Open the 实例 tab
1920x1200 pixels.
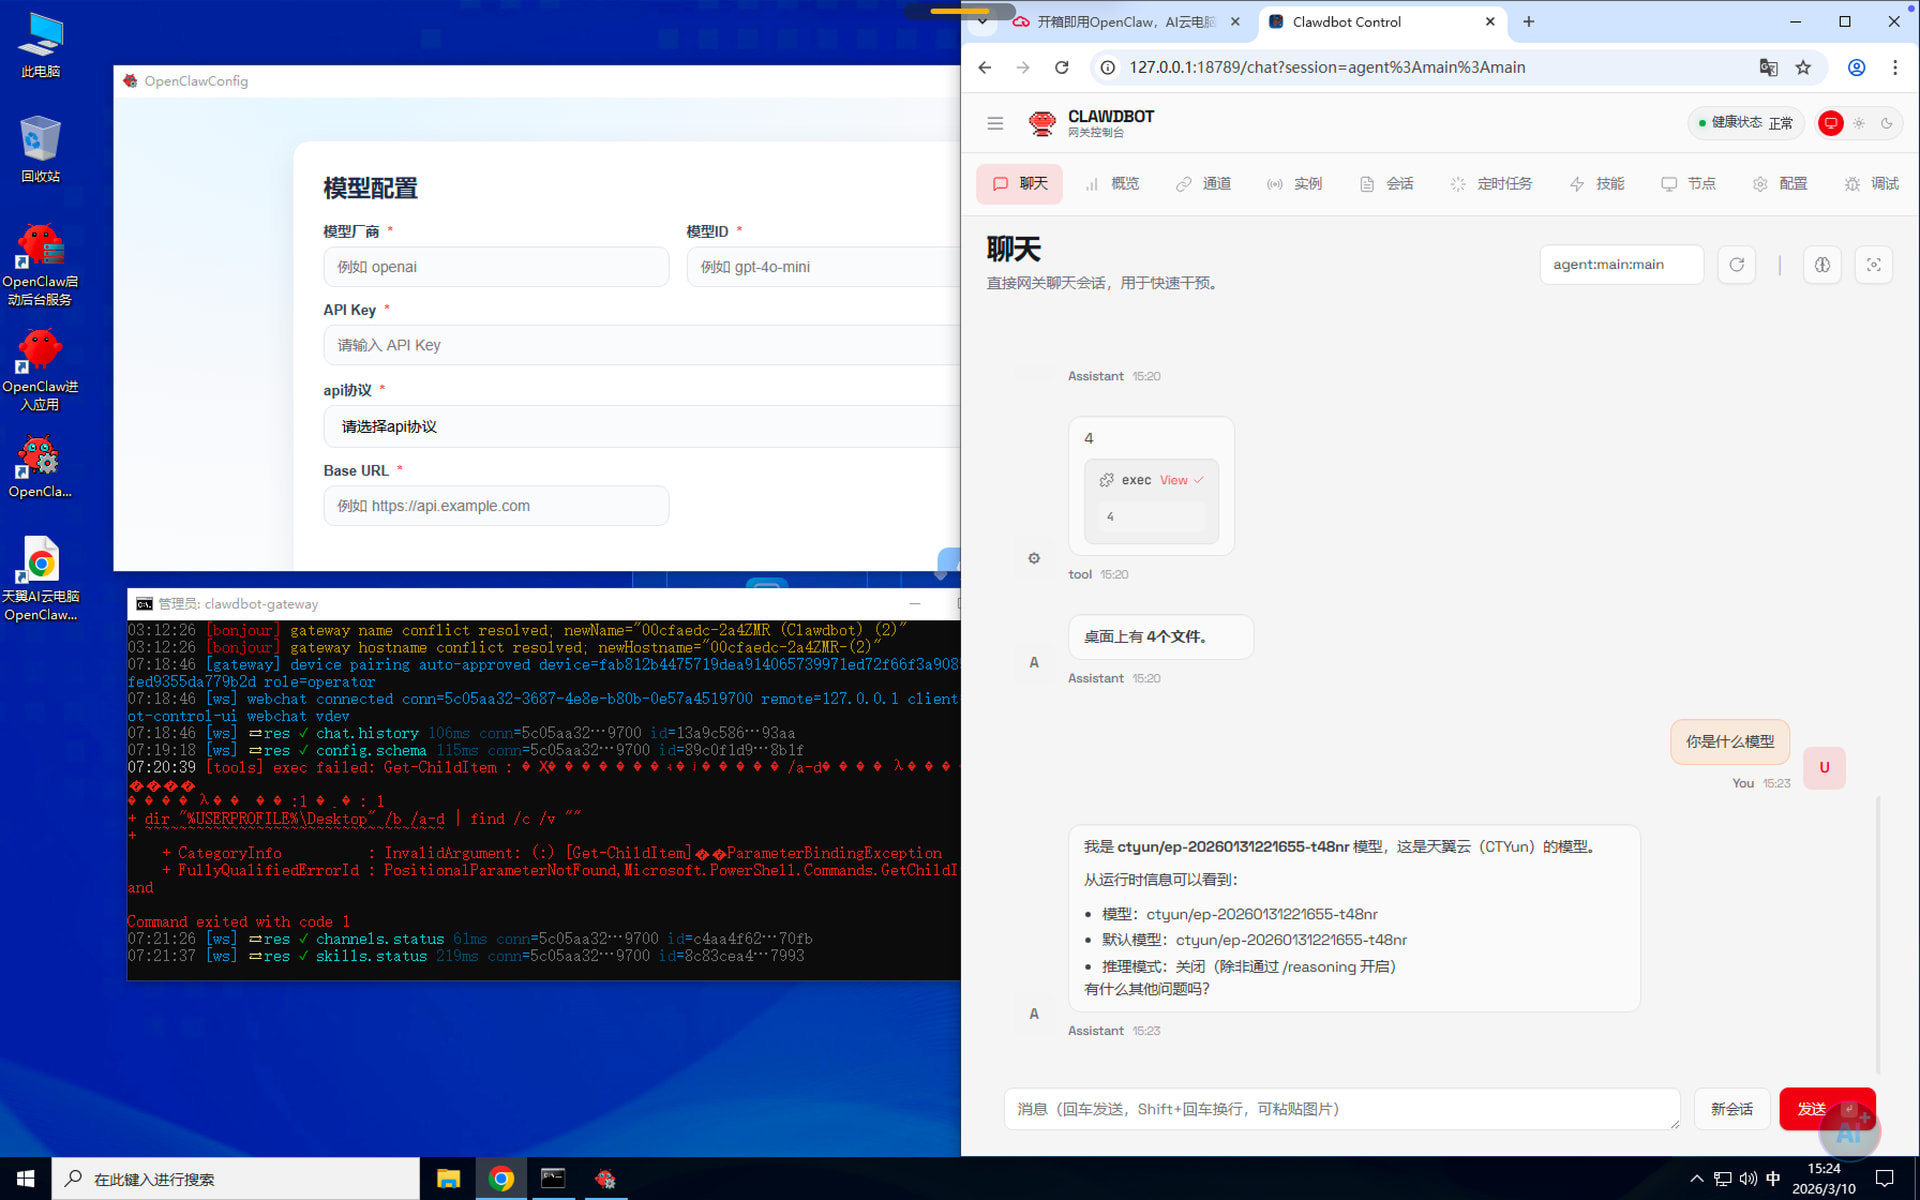point(1294,184)
